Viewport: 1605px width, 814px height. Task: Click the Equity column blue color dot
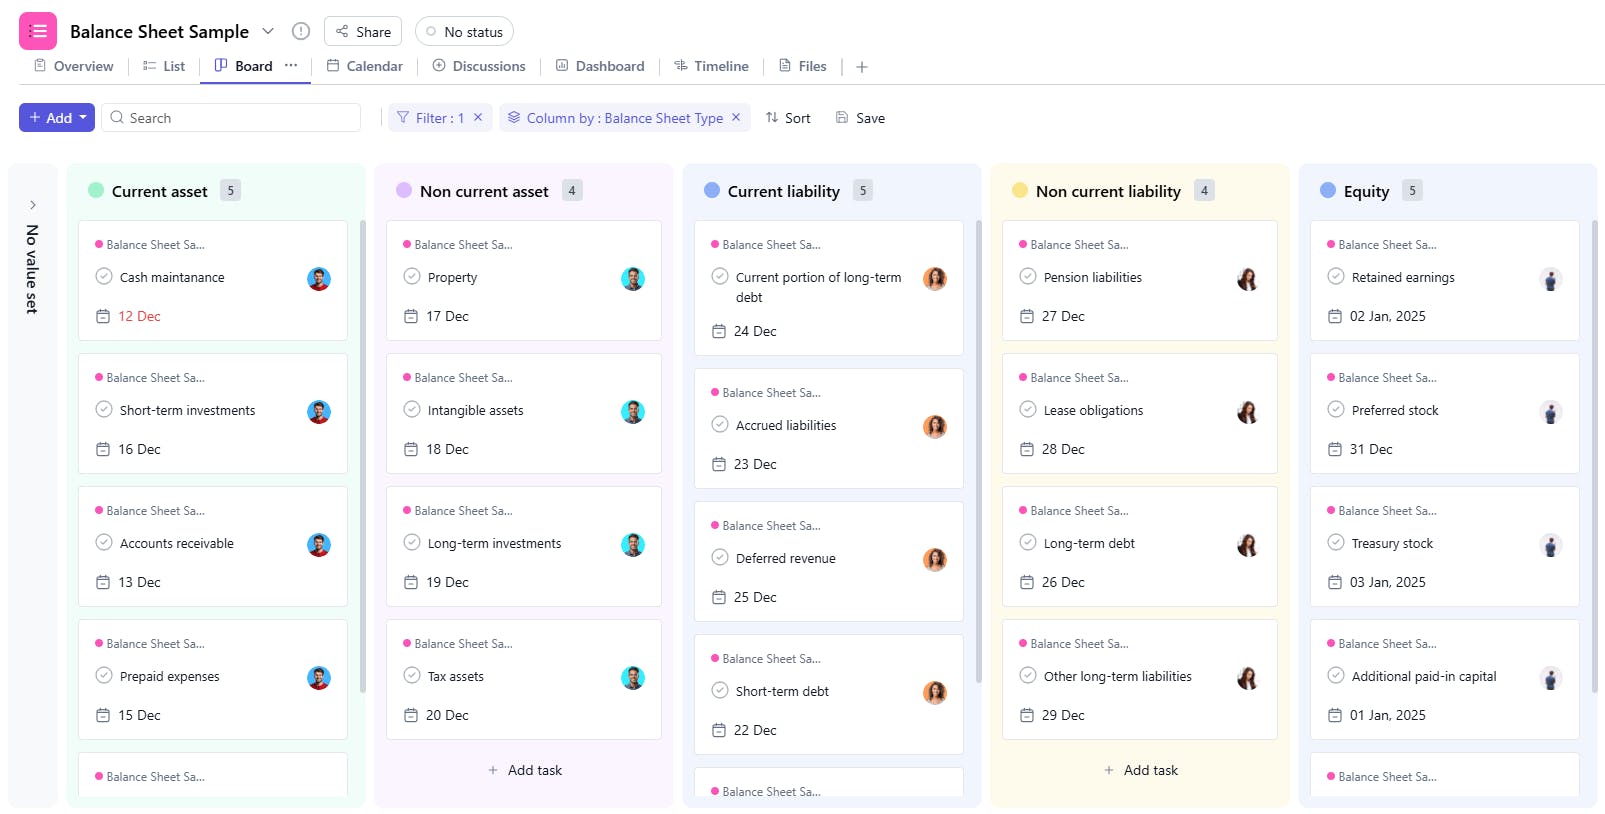pos(1328,190)
